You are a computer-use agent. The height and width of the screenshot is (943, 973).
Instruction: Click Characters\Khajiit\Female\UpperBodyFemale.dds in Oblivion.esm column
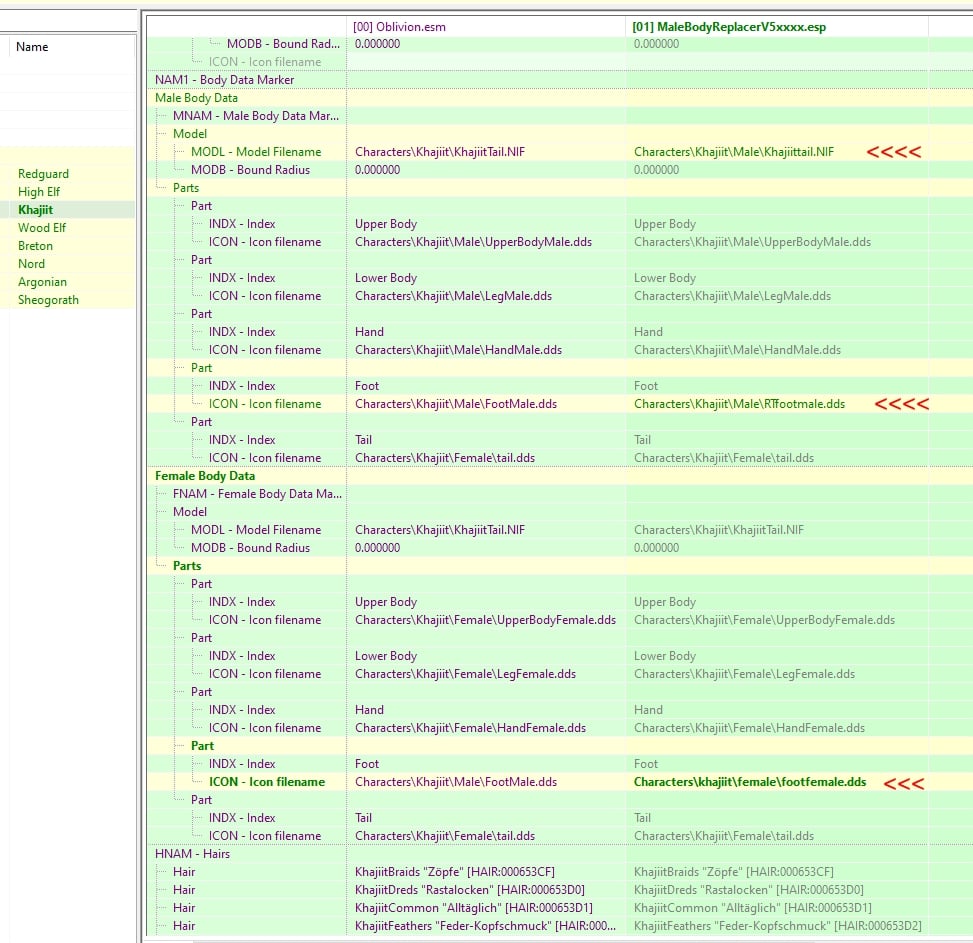pyautogui.click(x=485, y=620)
